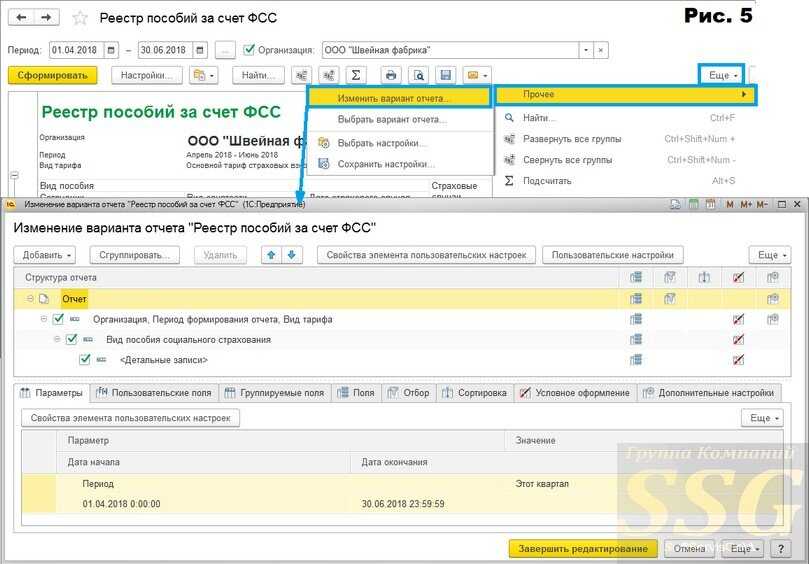Open the top Еще menu button
This screenshot has height=564, width=809.
[722, 75]
